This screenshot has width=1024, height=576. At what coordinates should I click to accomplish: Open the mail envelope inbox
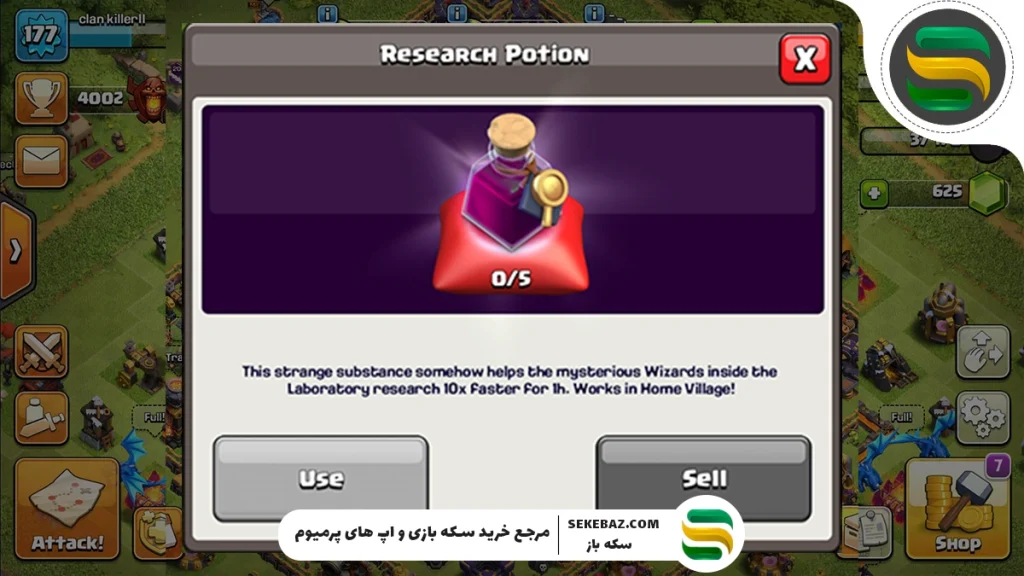tap(41, 161)
